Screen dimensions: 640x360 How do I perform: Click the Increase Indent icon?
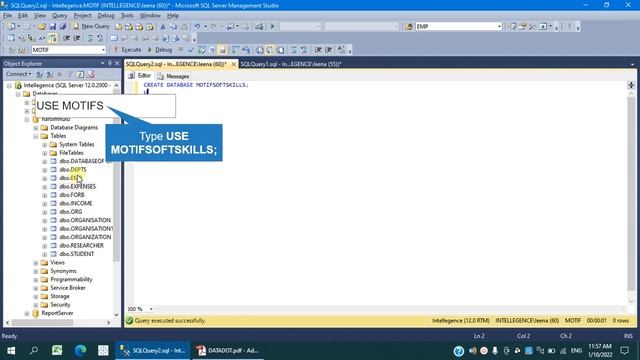pyautogui.click(x=329, y=50)
